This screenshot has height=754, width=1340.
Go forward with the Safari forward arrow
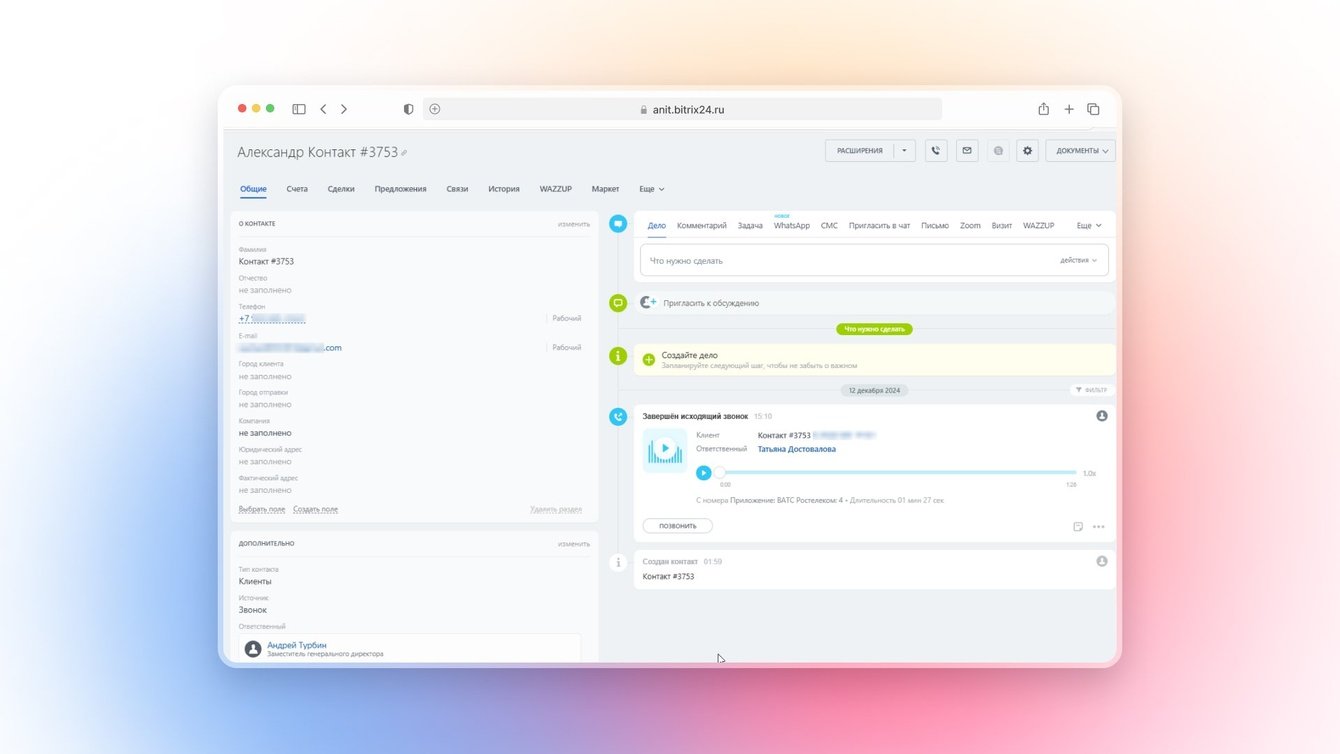pyautogui.click(x=344, y=109)
